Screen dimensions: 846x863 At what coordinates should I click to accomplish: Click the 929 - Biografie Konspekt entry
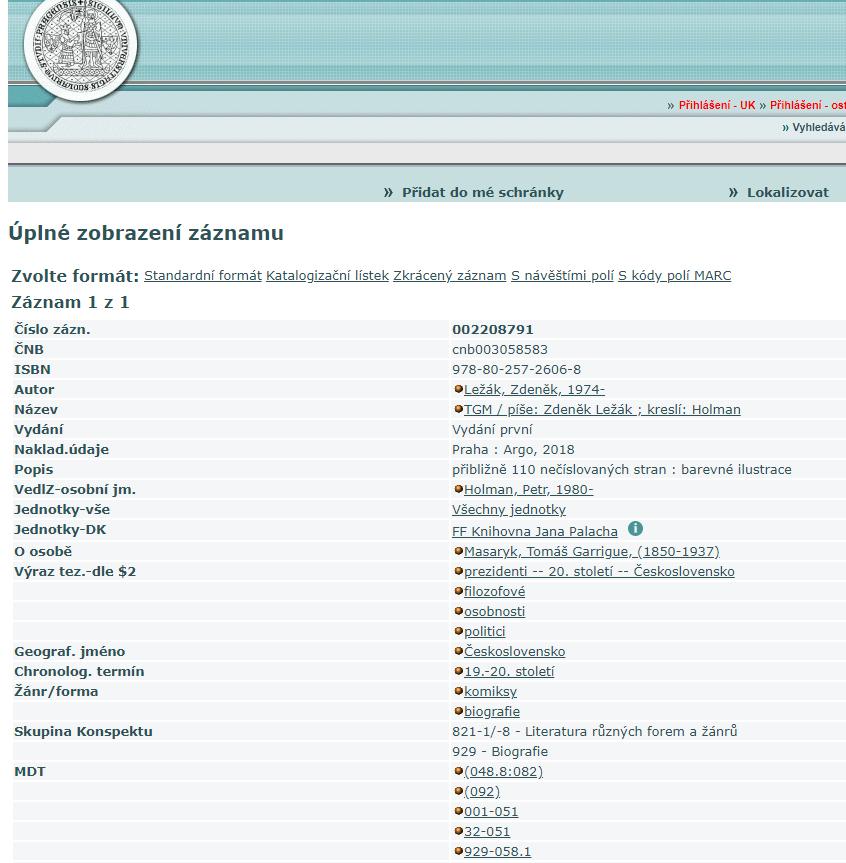tap(500, 751)
